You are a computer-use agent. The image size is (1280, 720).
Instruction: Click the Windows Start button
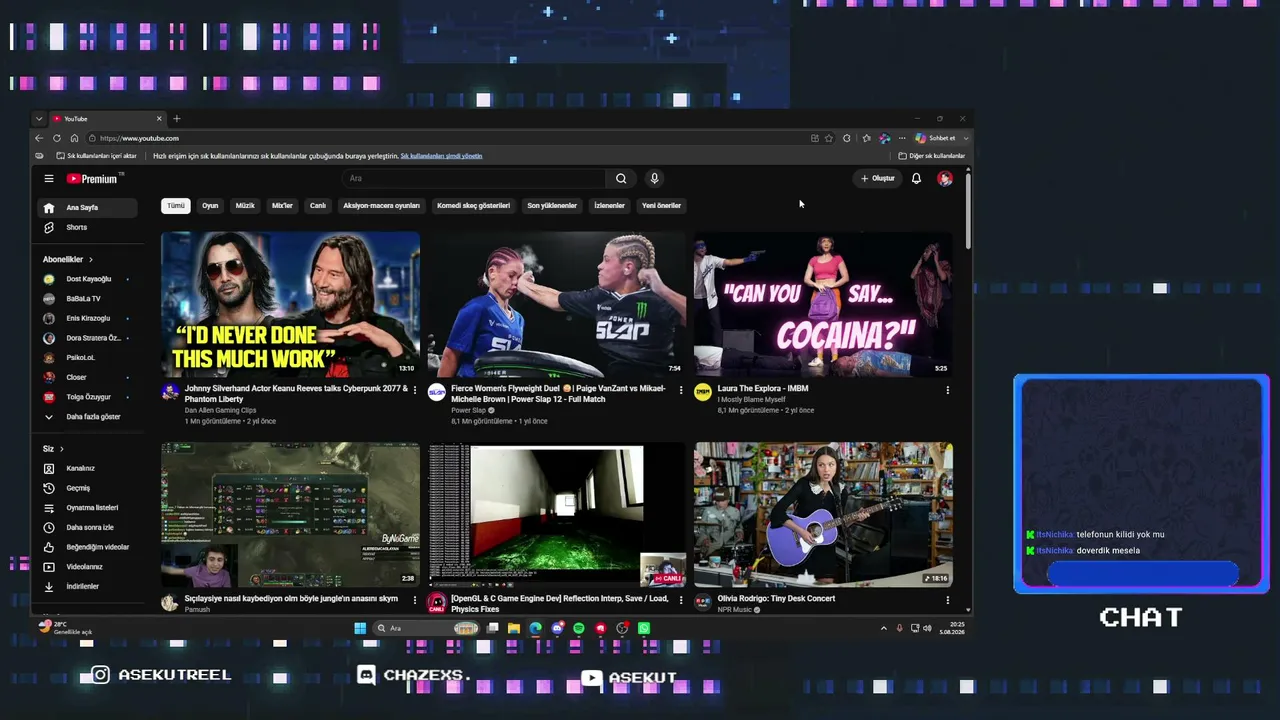pos(360,628)
